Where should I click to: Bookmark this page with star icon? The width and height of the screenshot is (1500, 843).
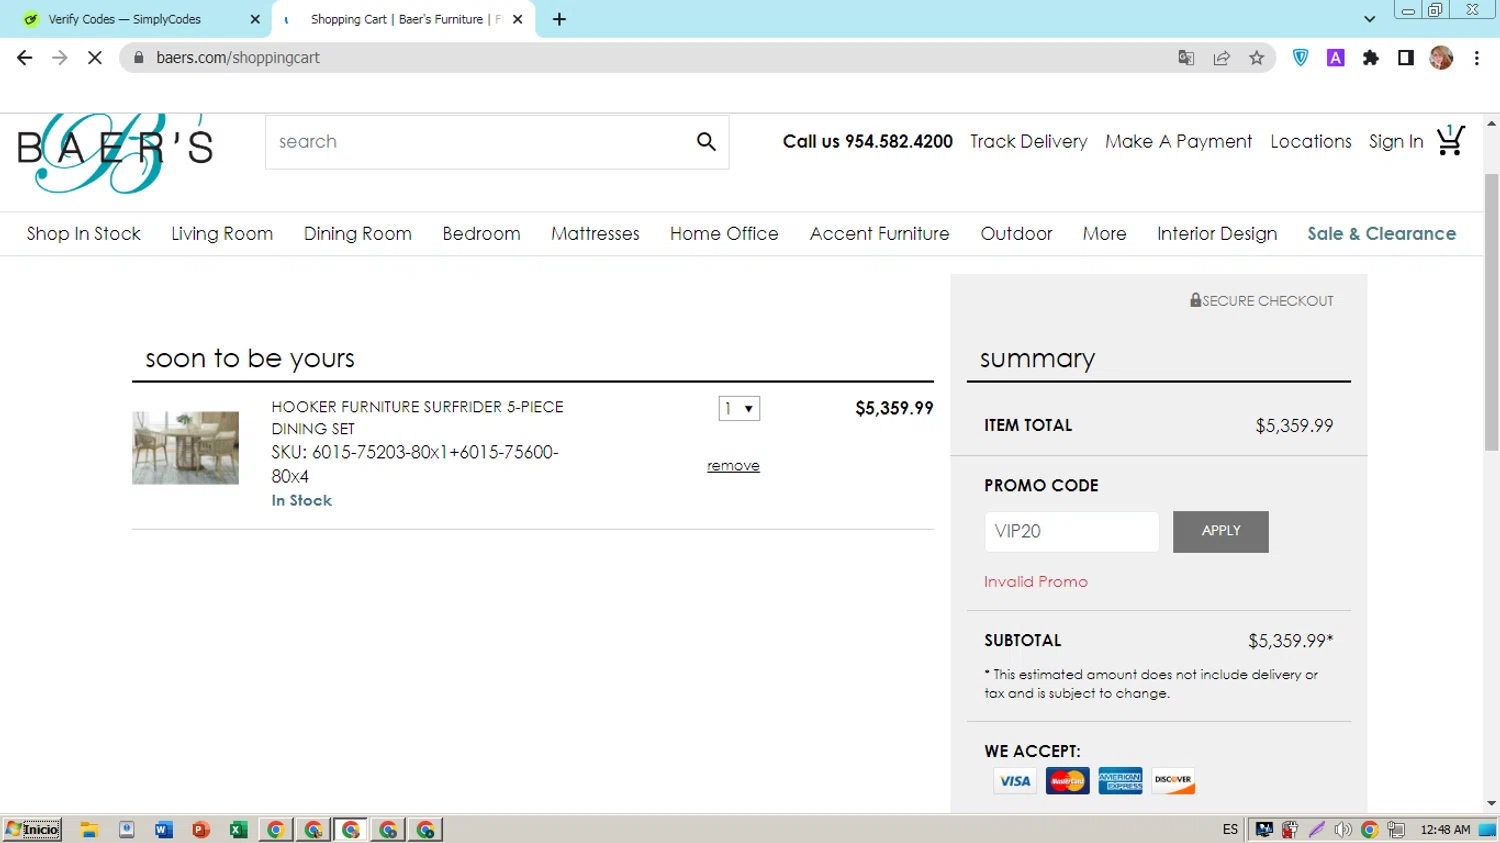1256,58
